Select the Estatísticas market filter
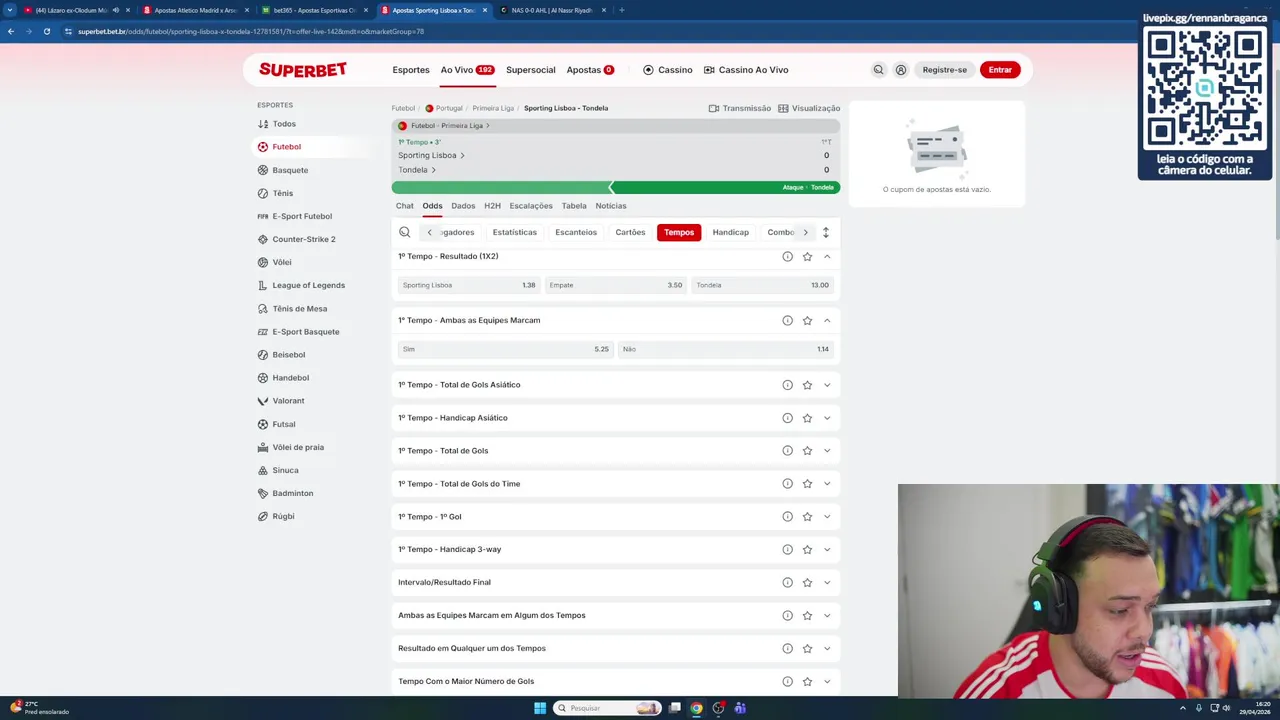The height and width of the screenshot is (720, 1280). (x=515, y=232)
